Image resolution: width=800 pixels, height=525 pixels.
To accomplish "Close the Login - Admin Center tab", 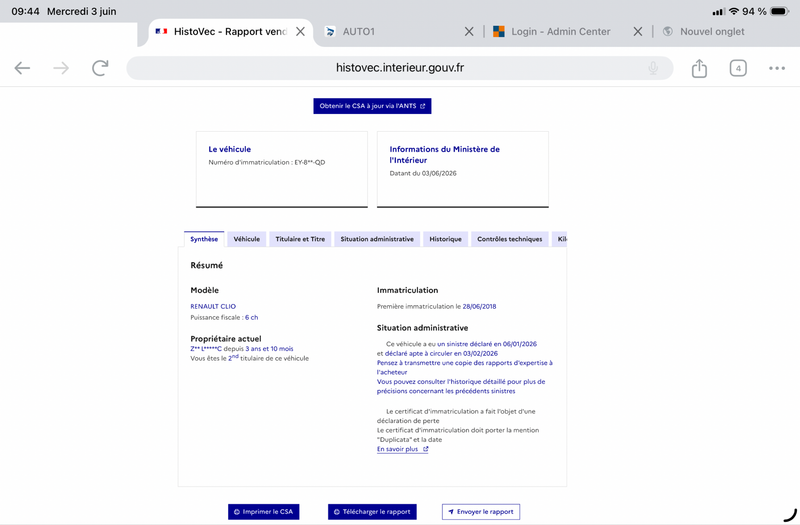I will [x=637, y=32].
